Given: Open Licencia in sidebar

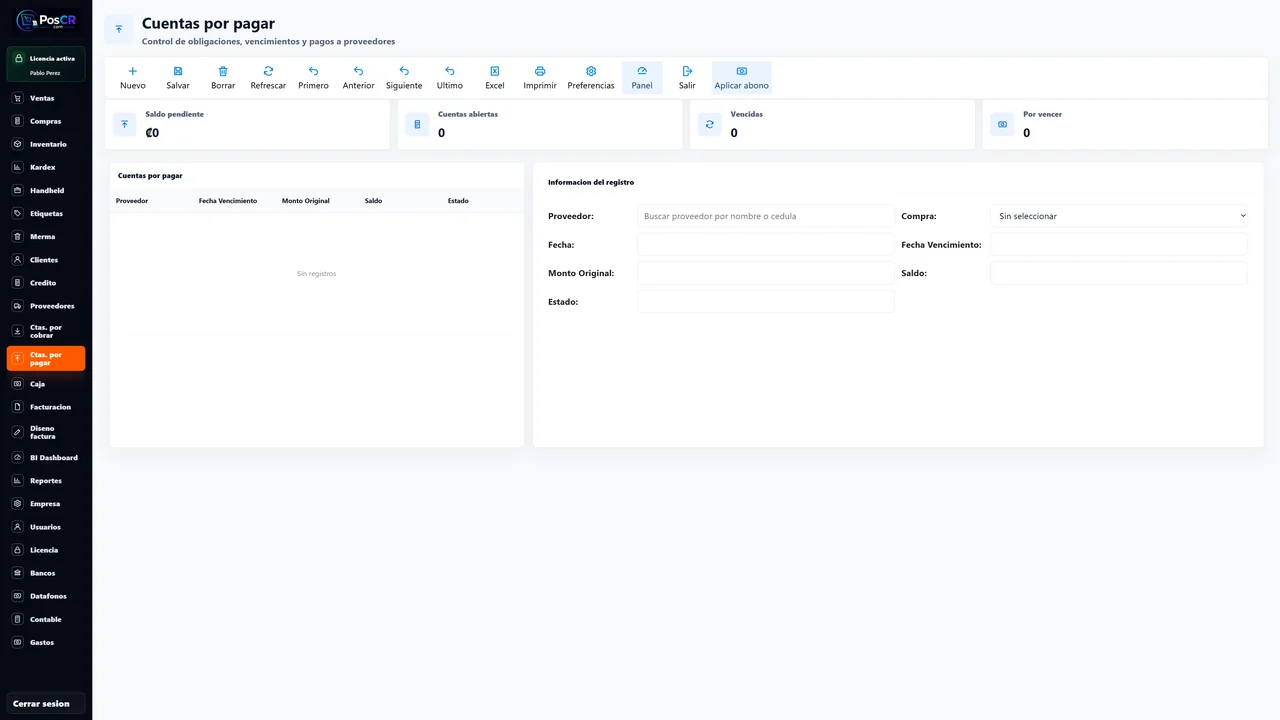Looking at the screenshot, I should tap(46, 549).
